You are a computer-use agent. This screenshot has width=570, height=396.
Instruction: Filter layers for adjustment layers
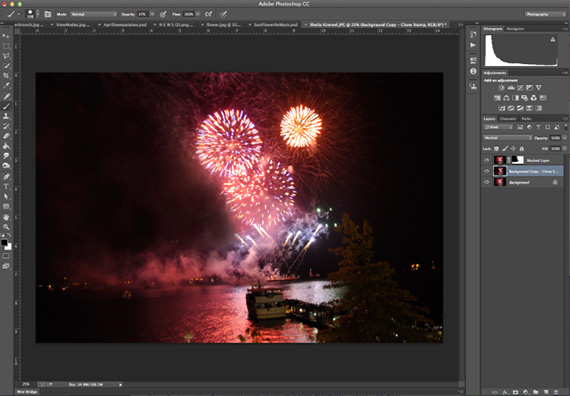529,127
